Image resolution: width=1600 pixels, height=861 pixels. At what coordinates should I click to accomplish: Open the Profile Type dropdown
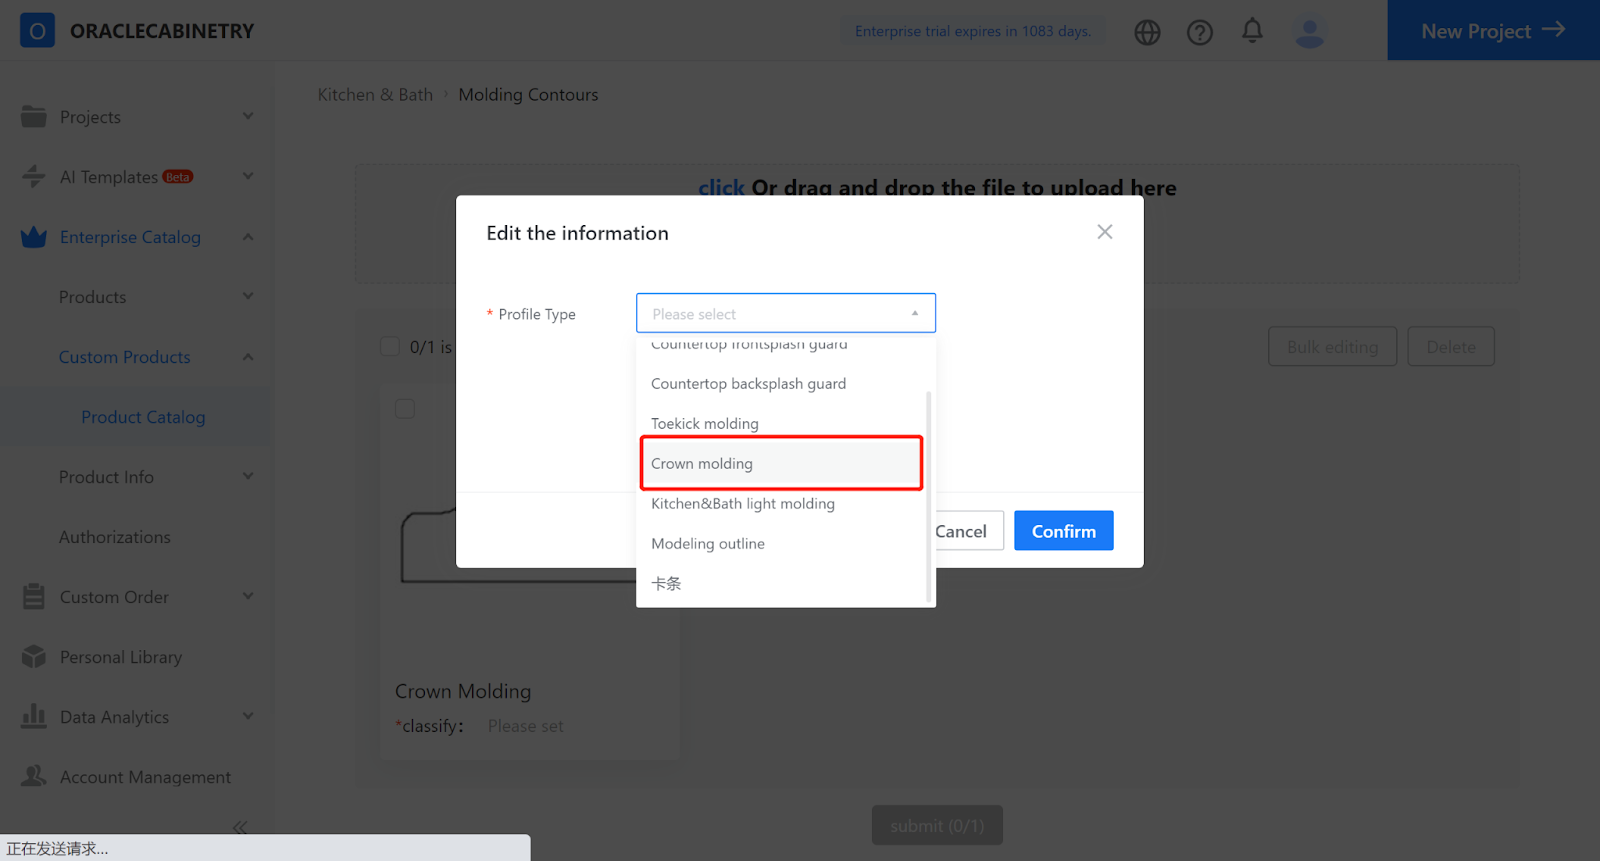[786, 313]
